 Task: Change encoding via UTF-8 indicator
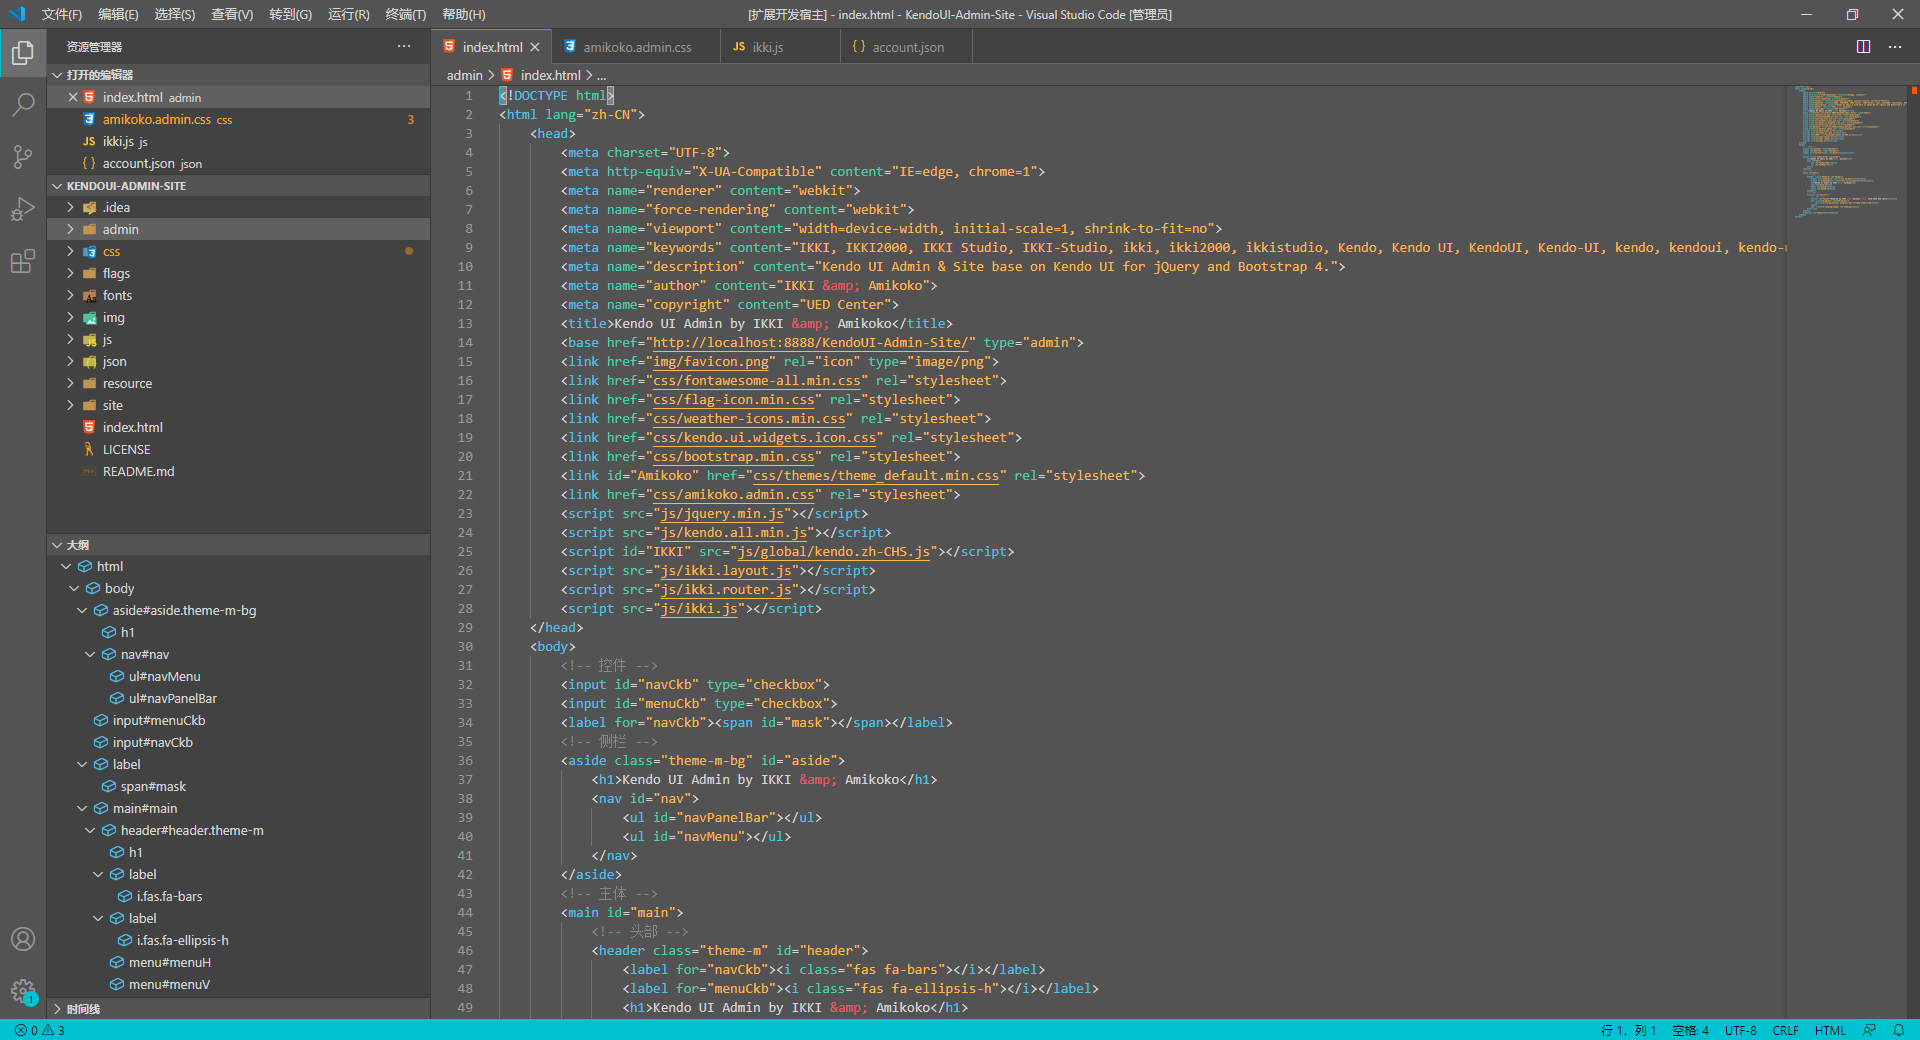click(1740, 1030)
